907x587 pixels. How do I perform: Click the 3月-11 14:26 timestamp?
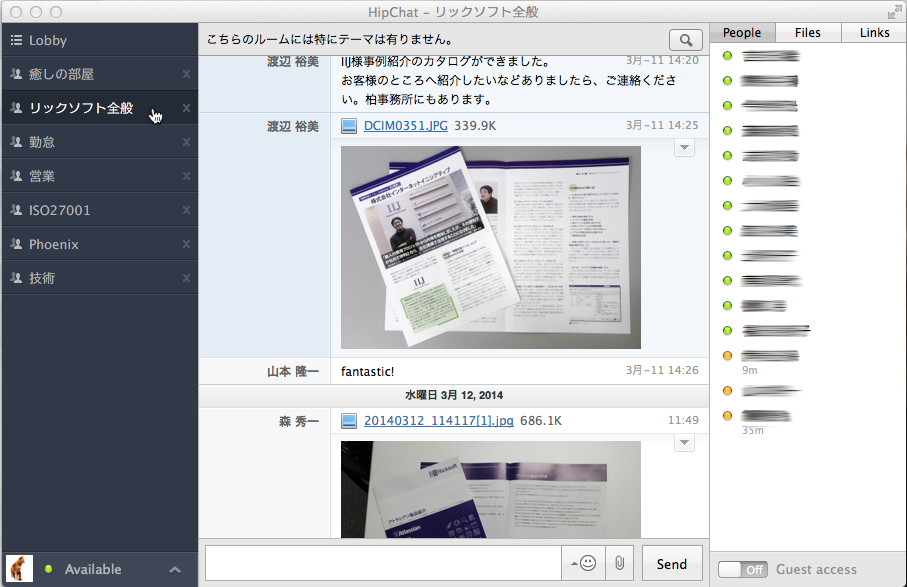(x=662, y=370)
